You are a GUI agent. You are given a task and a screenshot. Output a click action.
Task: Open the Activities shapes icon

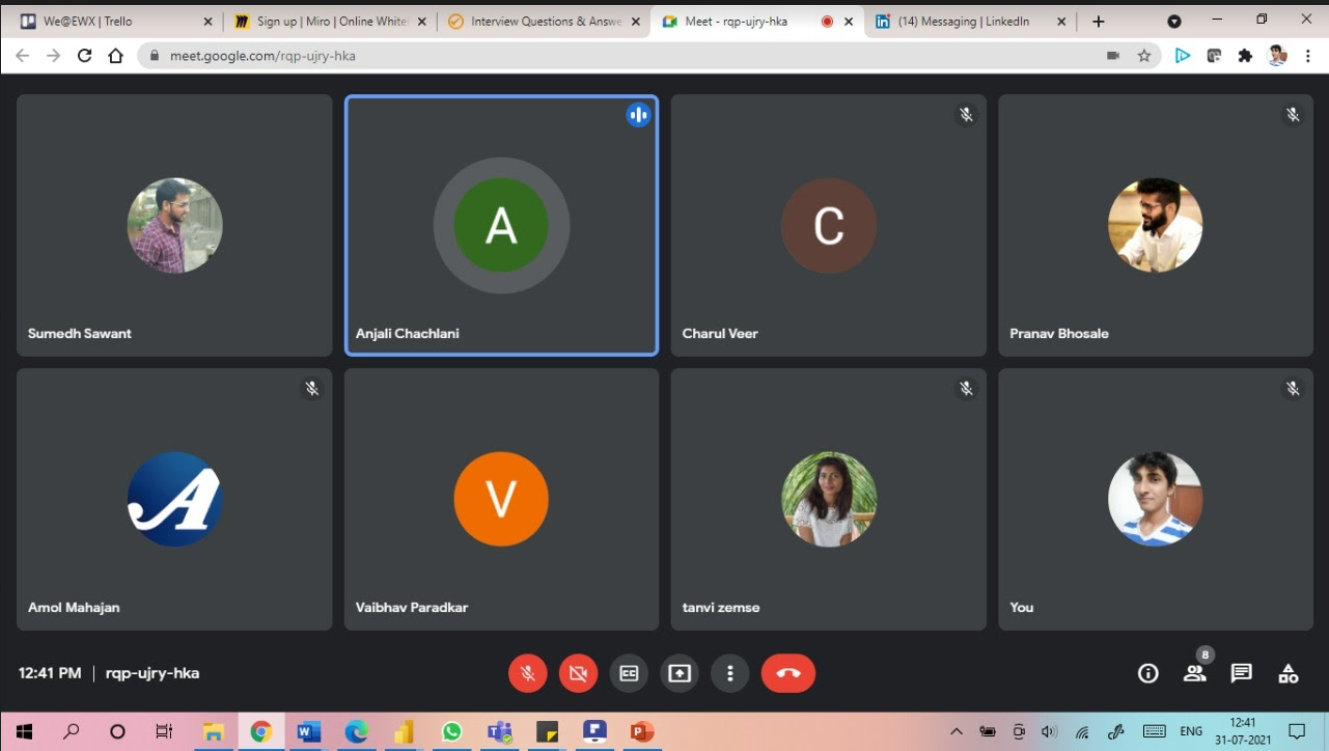[1288, 673]
